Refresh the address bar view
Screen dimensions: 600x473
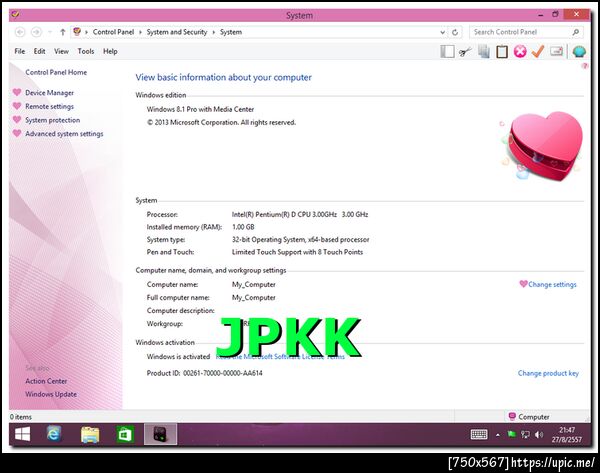click(x=455, y=32)
